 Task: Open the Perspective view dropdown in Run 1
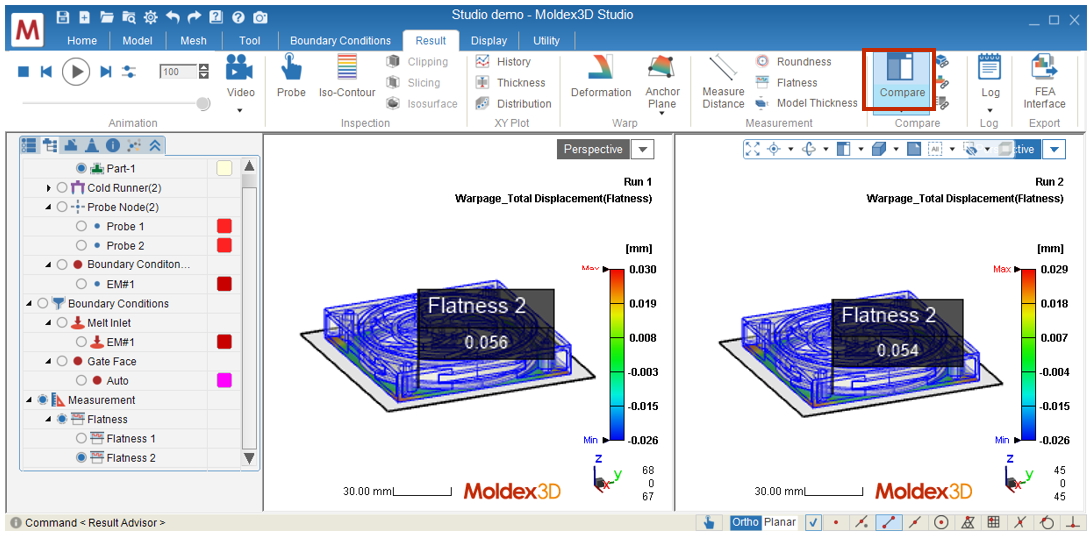point(644,149)
